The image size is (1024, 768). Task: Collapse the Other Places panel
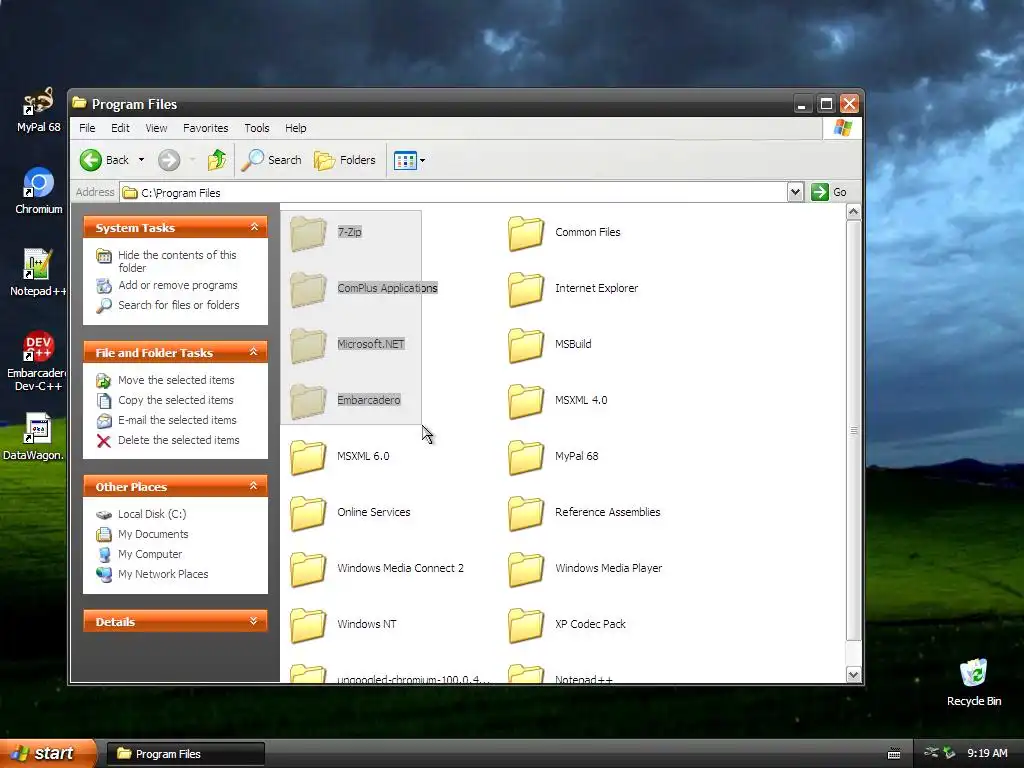254,486
